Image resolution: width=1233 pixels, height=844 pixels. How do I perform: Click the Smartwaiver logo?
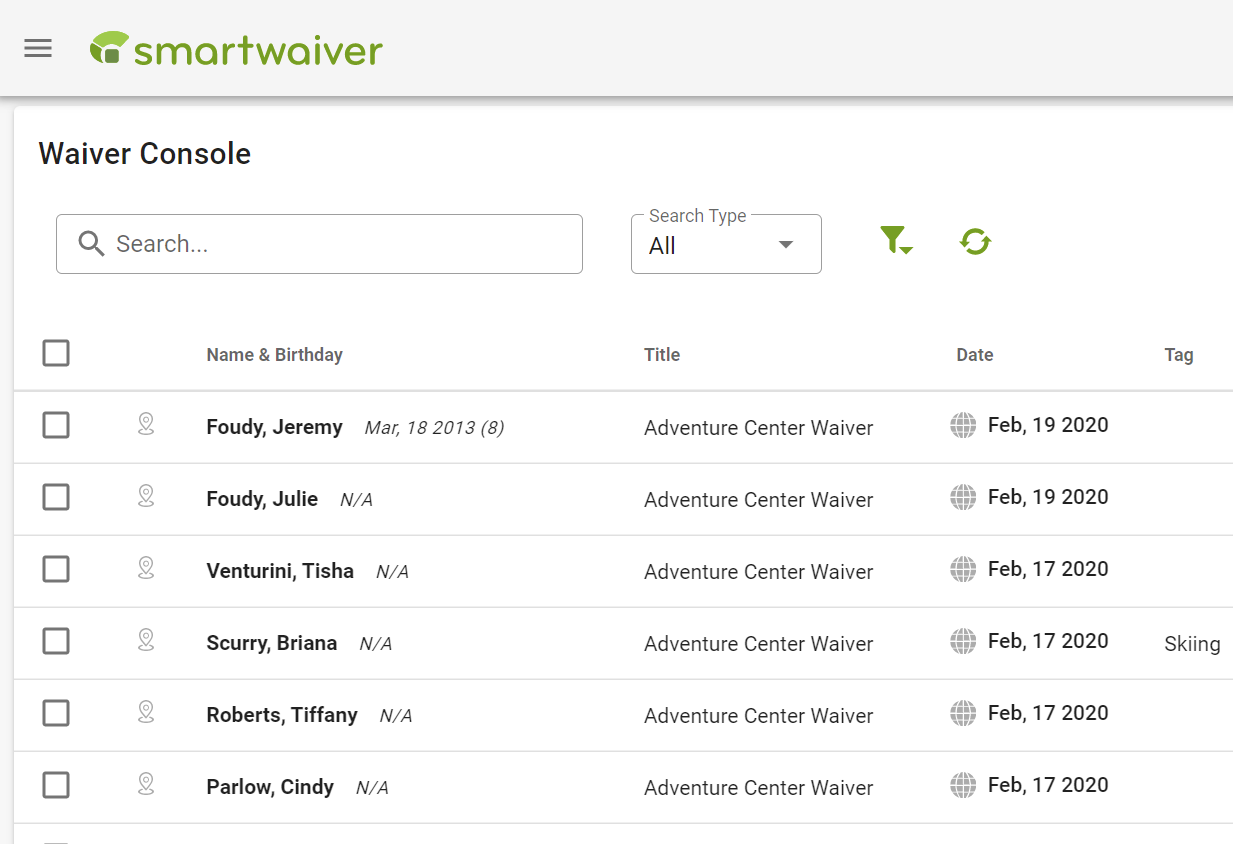[x=236, y=48]
